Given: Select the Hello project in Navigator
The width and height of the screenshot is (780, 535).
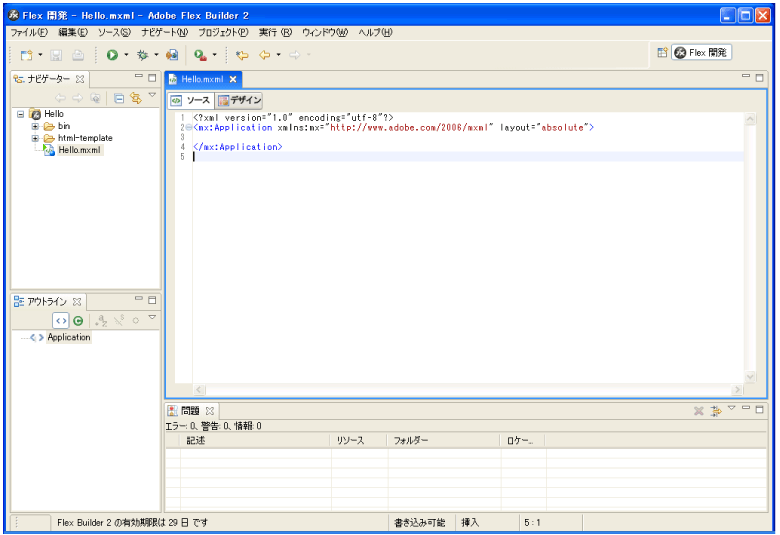Looking at the screenshot, I should [x=54, y=114].
